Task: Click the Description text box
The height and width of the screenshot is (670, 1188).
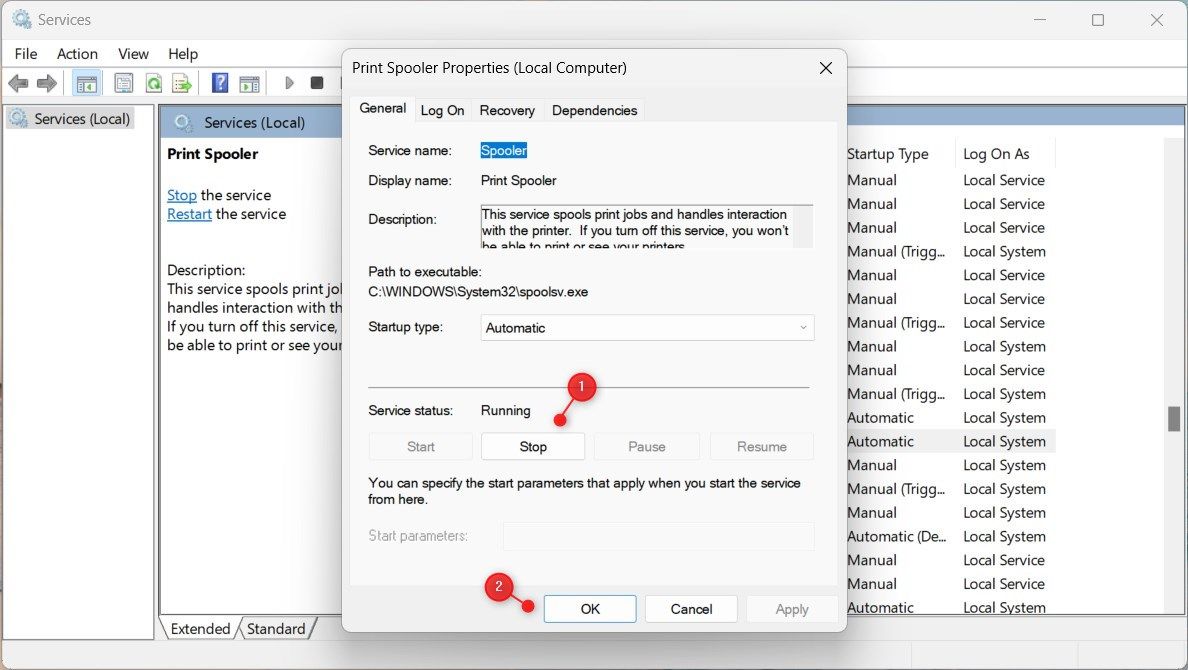Action: click(x=646, y=227)
